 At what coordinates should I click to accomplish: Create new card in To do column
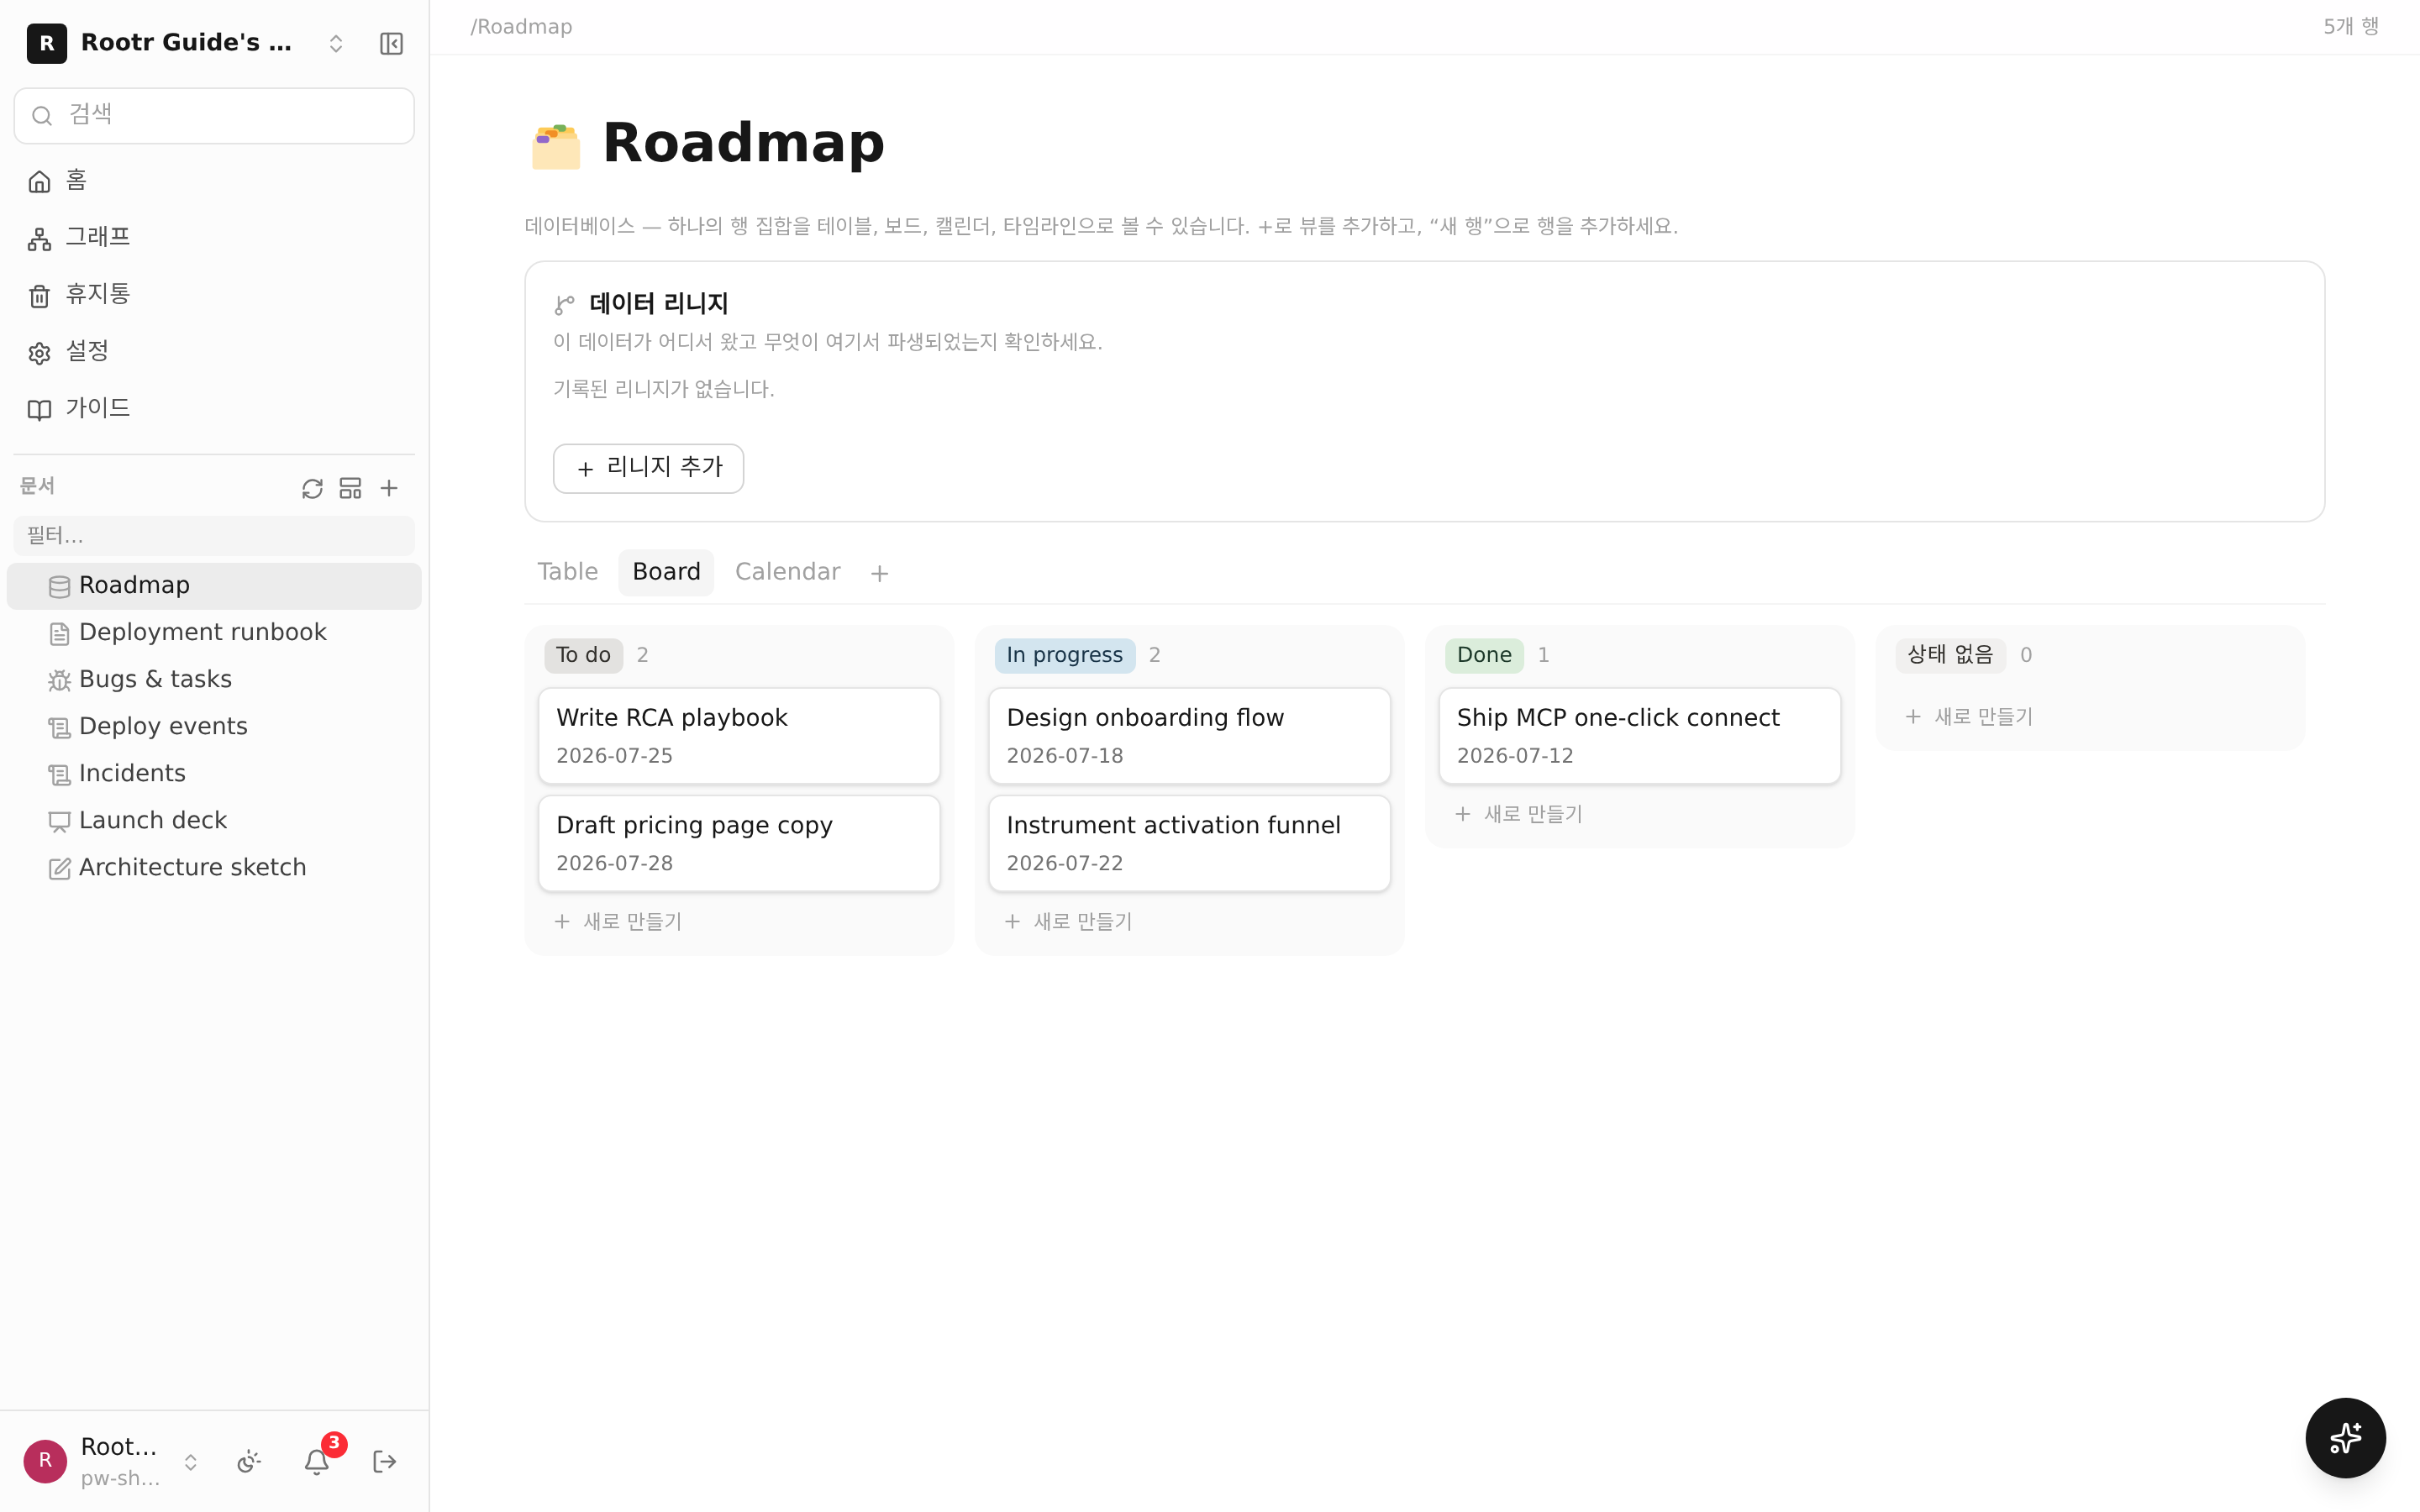tap(618, 921)
